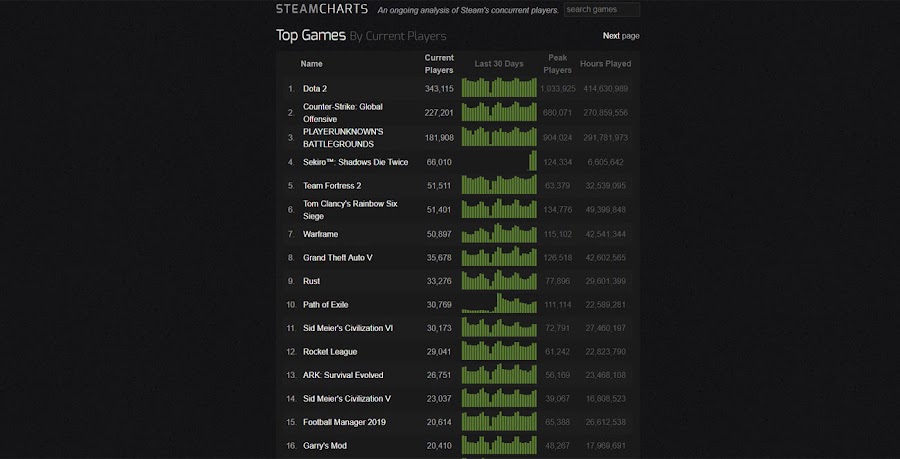The image size is (900, 459).
Task: Open the Warframe game page
Action: tap(320, 234)
